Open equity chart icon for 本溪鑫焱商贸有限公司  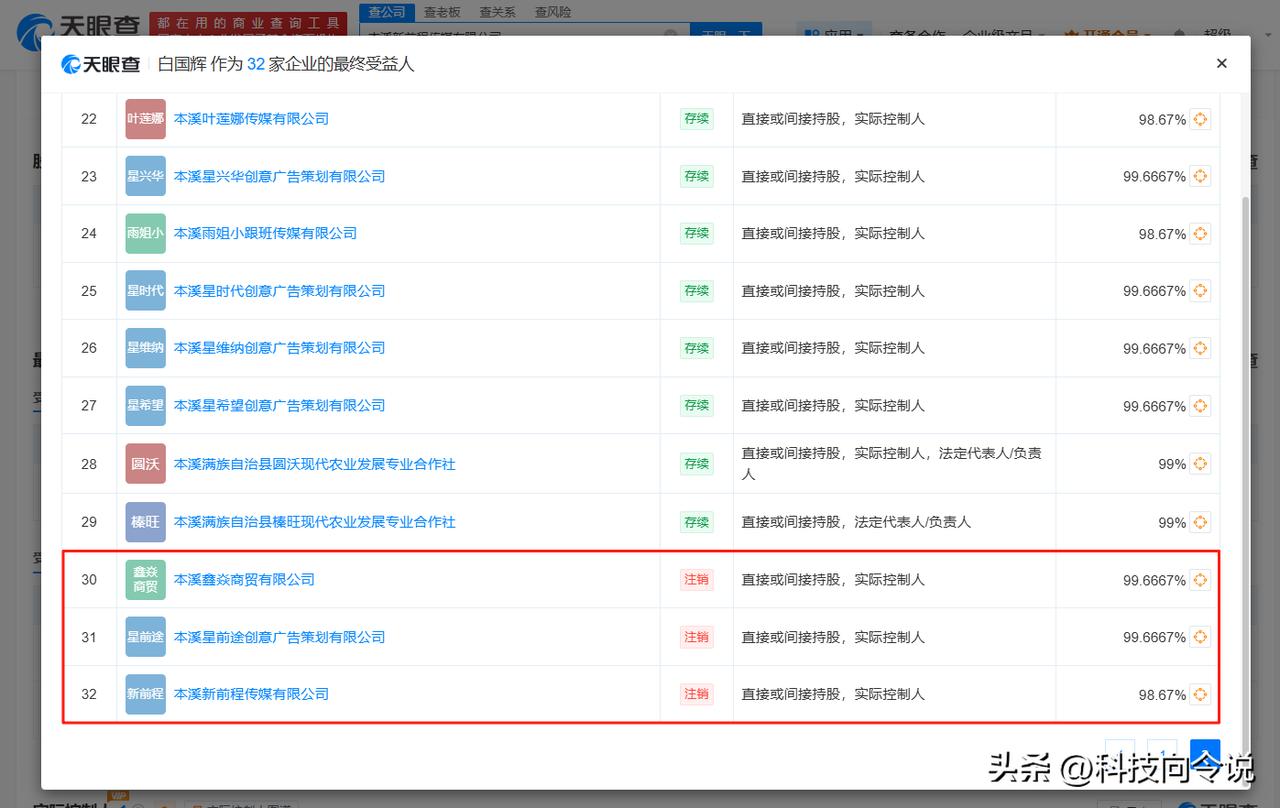click(x=1200, y=580)
